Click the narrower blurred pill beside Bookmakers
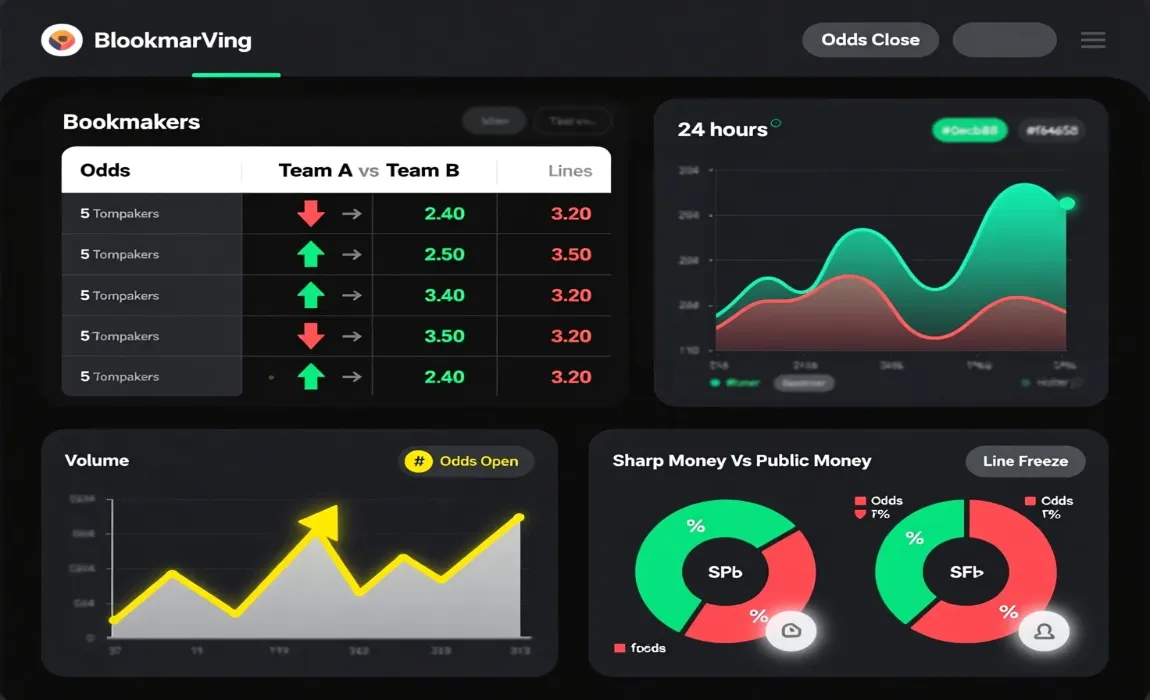Screen dimensions: 1150x700 (x=494, y=121)
